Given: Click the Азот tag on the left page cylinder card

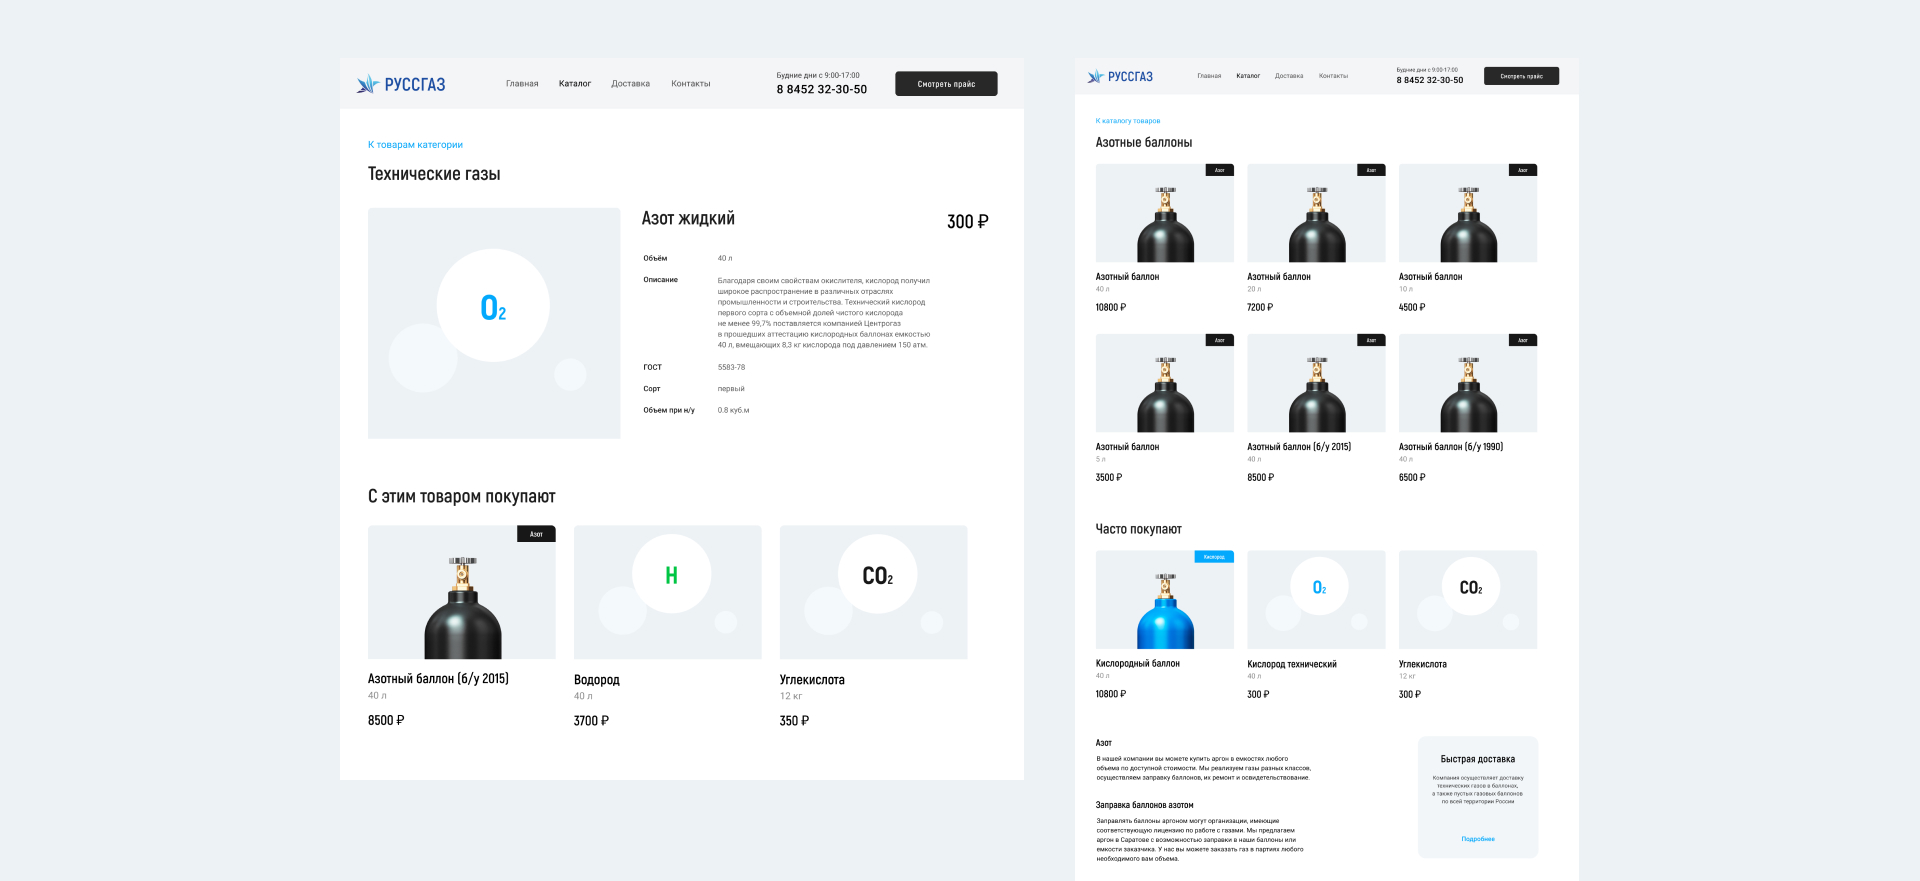Looking at the screenshot, I should (536, 534).
